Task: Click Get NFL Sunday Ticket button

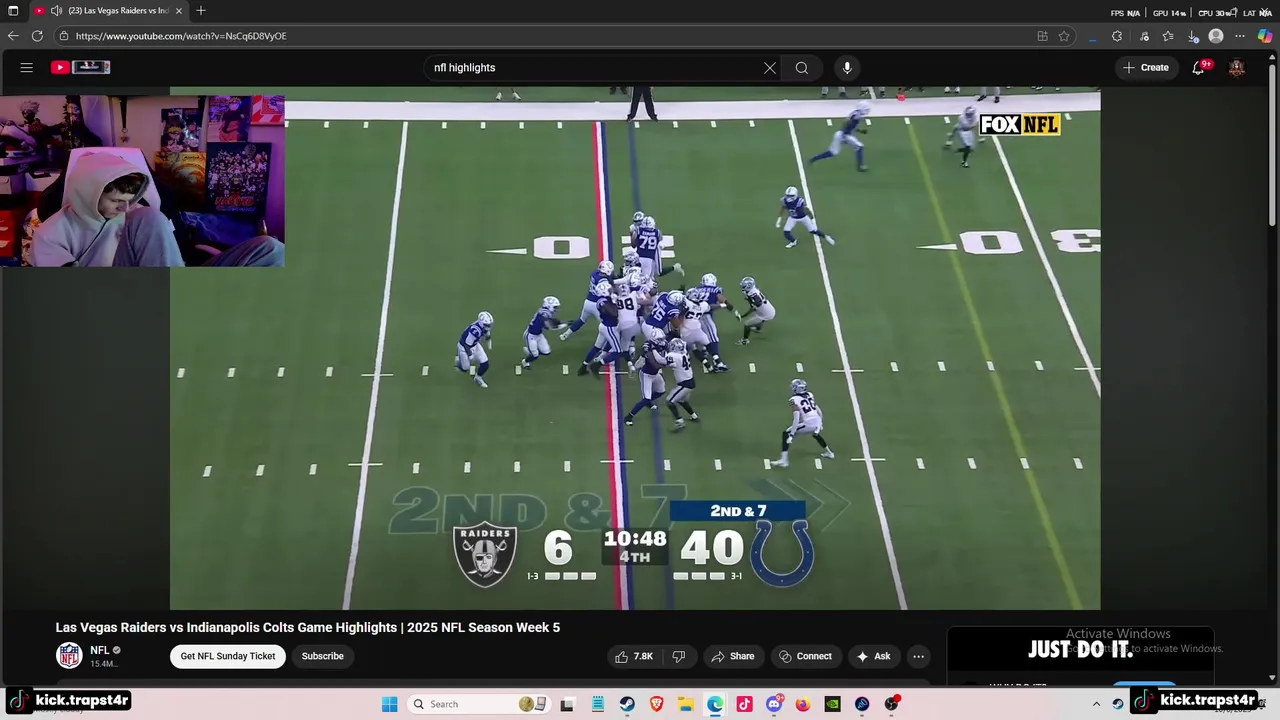Action: [228, 656]
